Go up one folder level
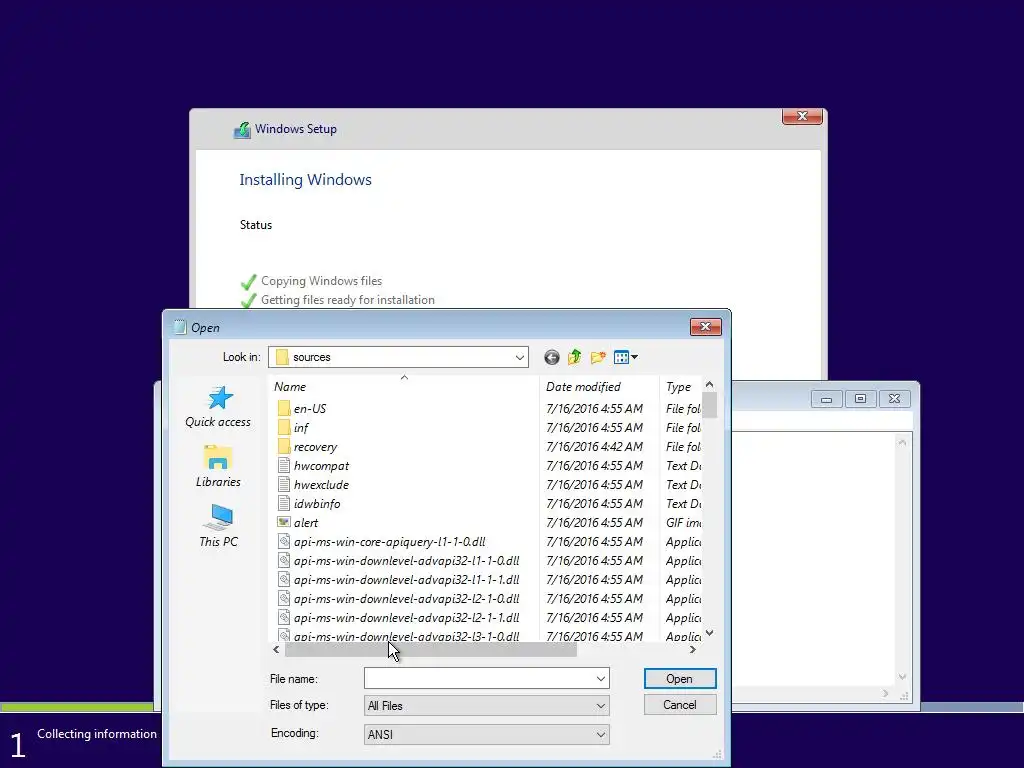The width and height of the screenshot is (1024, 768). point(575,357)
